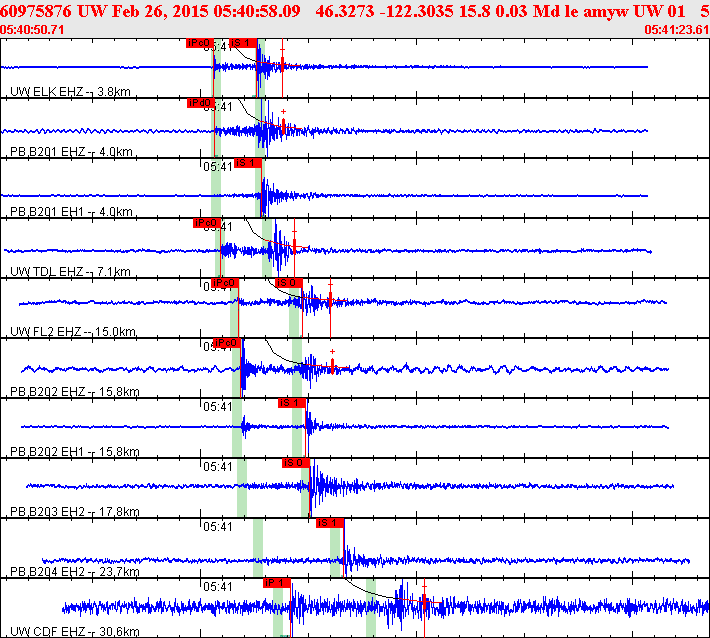Click the iS 1 pick flag on PB B202 EH1
Image resolution: width=710 pixels, height=638 pixels.
292,403
